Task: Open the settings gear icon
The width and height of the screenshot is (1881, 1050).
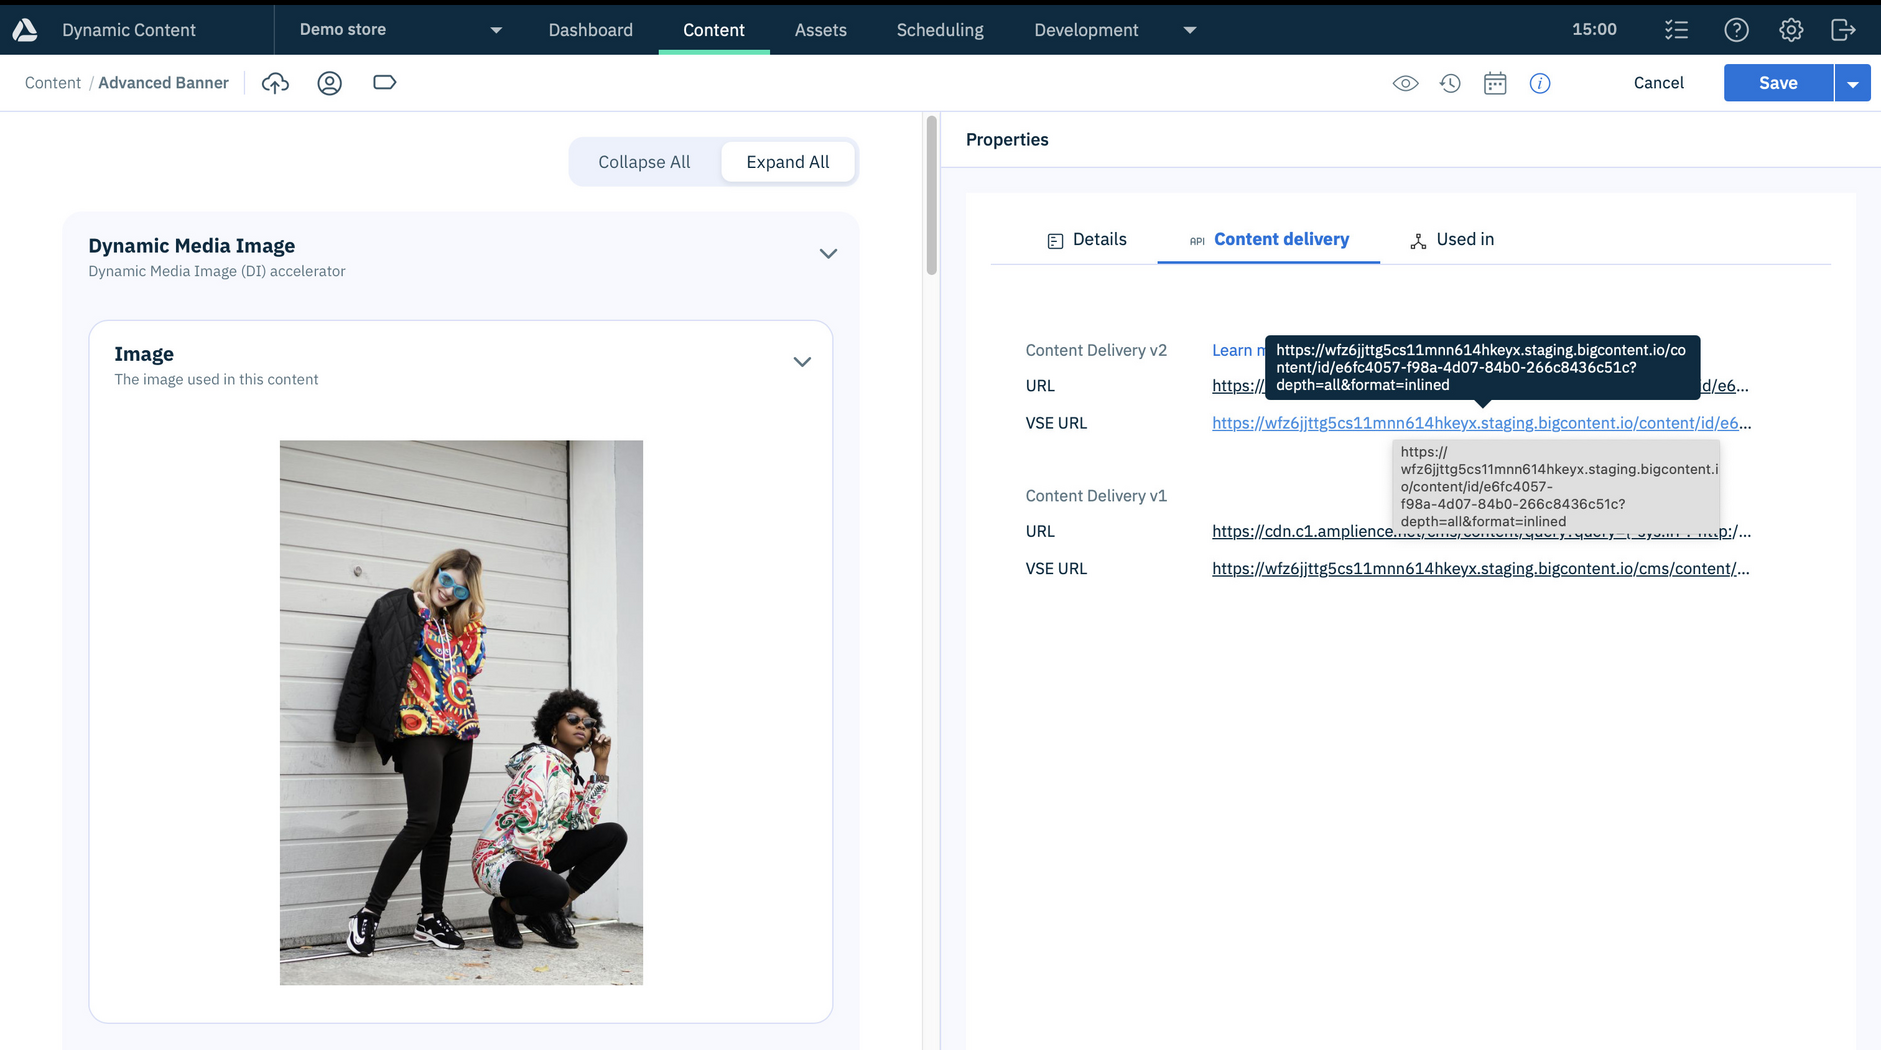Action: (x=1791, y=30)
